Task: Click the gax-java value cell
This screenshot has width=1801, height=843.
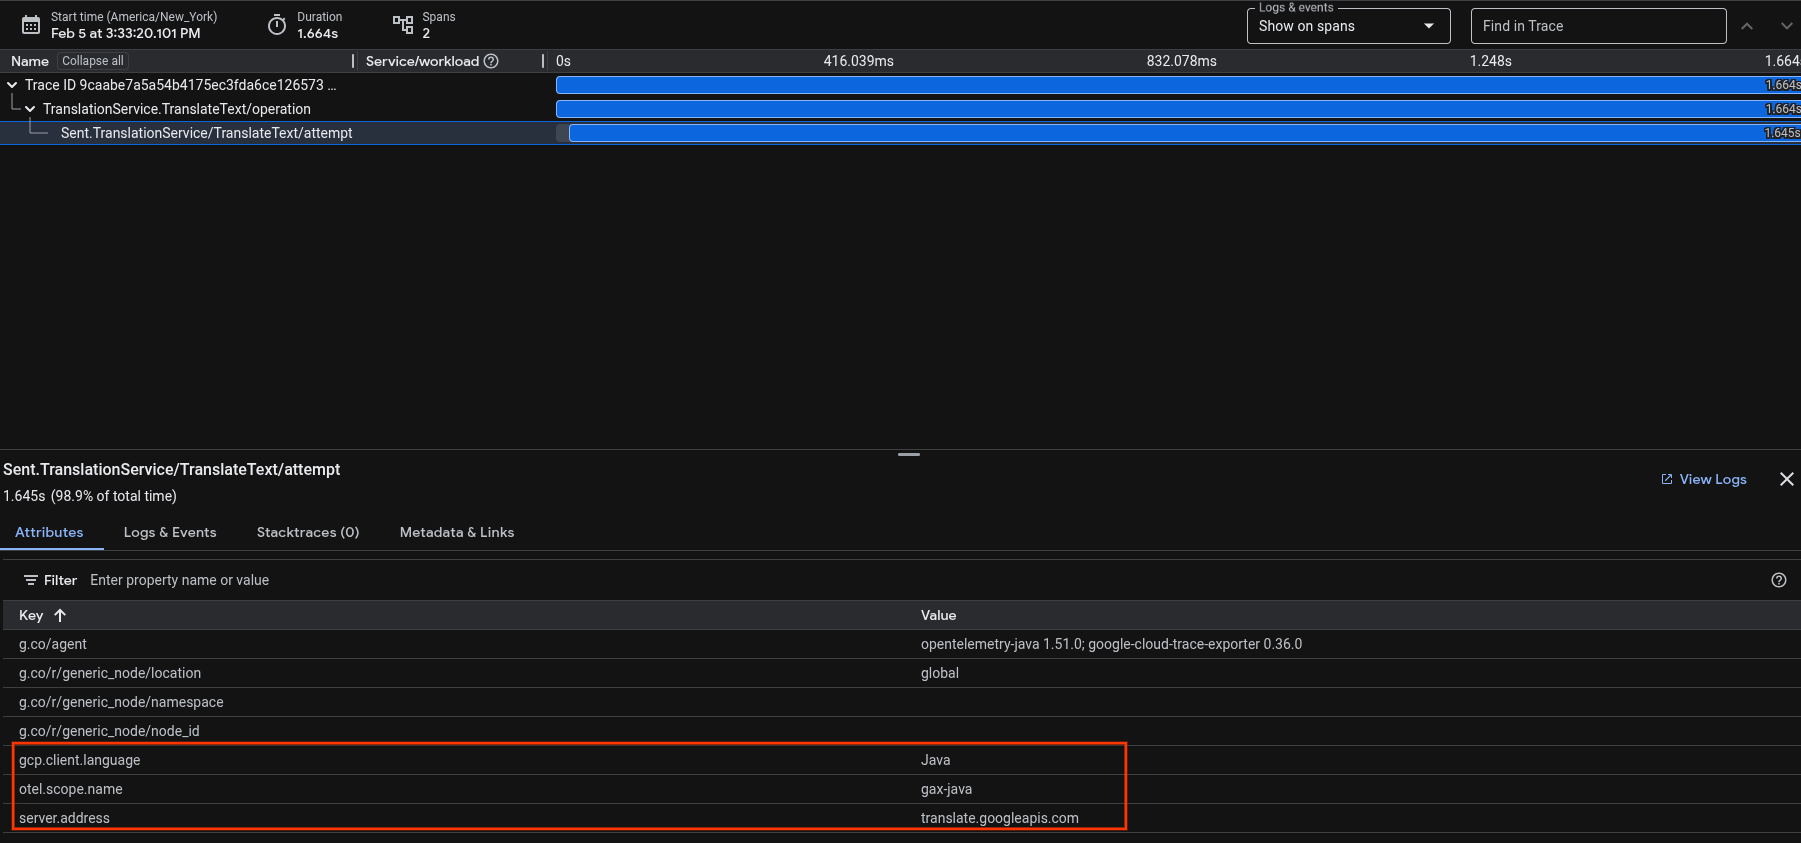Action: pyautogui.click(x=946, y=789)
